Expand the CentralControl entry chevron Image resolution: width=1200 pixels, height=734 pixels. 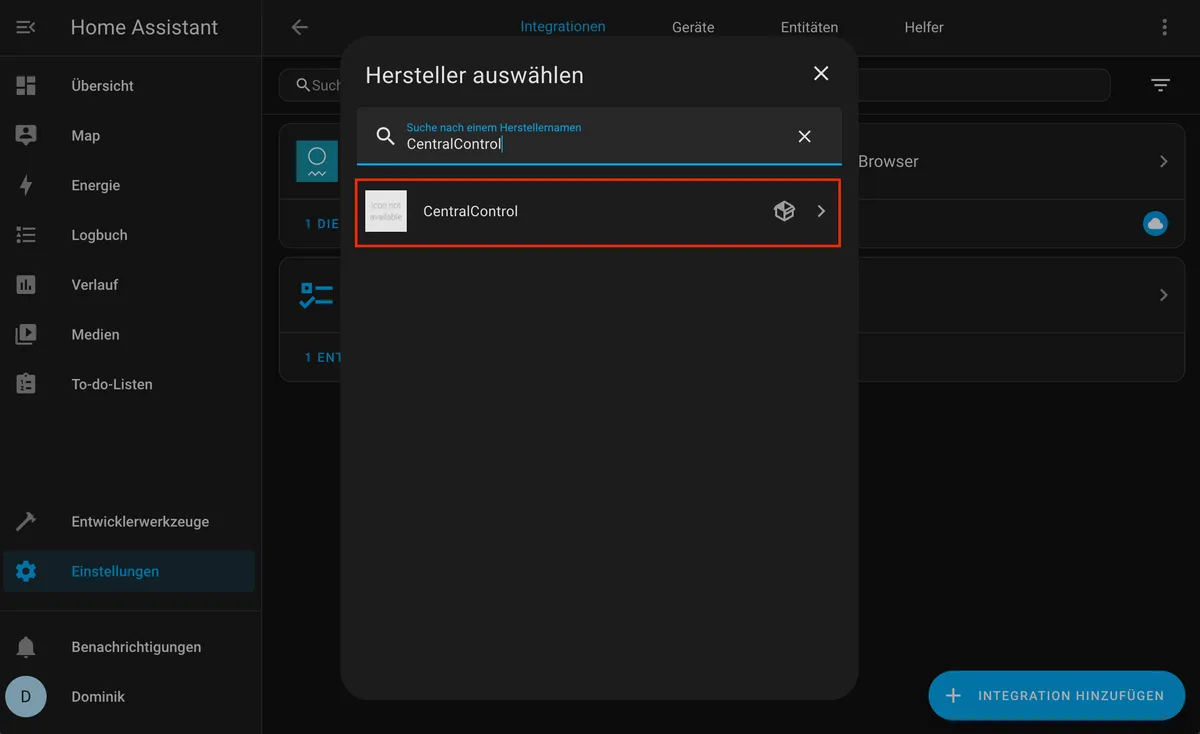tap(821, 211)
